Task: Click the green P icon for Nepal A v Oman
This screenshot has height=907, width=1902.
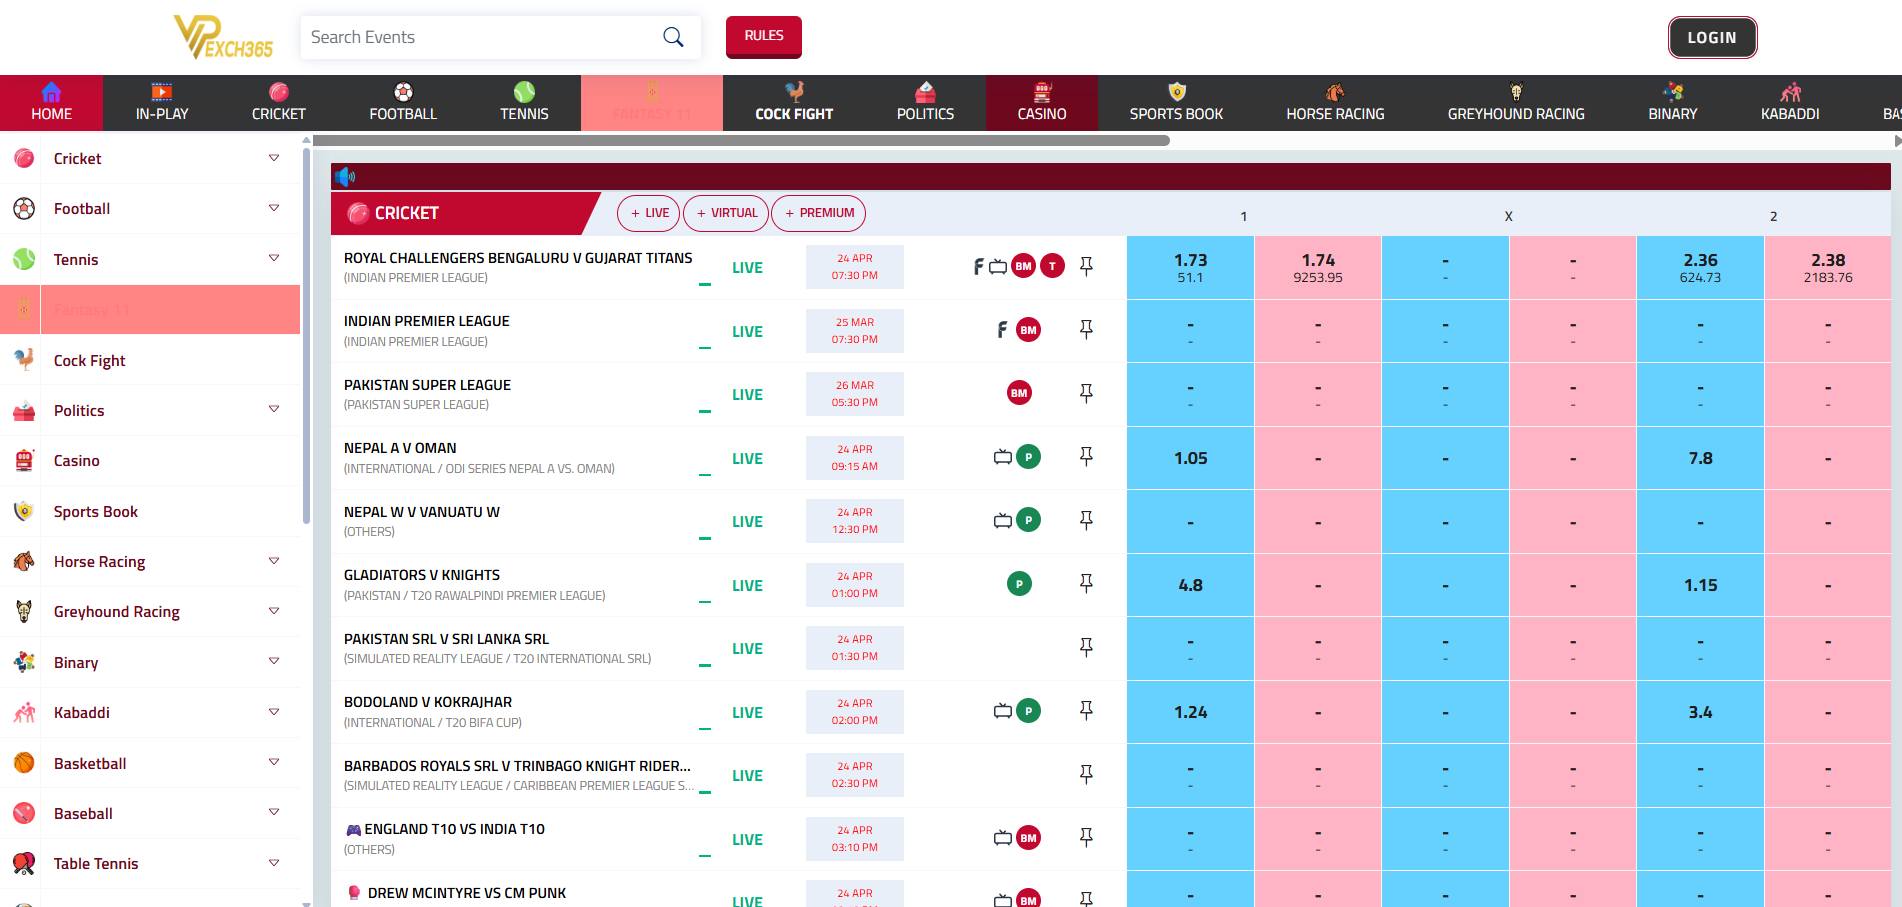Action: pos(1028,457)
